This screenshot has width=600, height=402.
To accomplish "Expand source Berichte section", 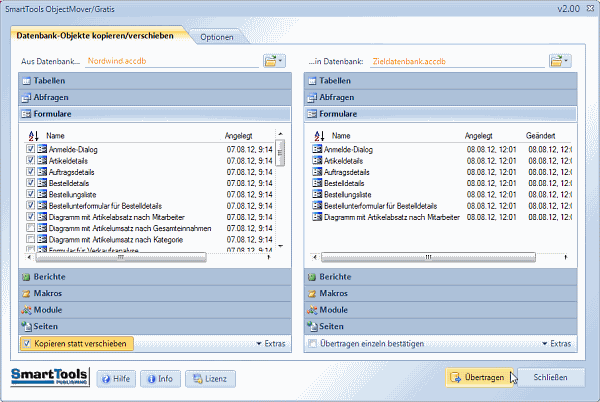I will tap(155, 277).
